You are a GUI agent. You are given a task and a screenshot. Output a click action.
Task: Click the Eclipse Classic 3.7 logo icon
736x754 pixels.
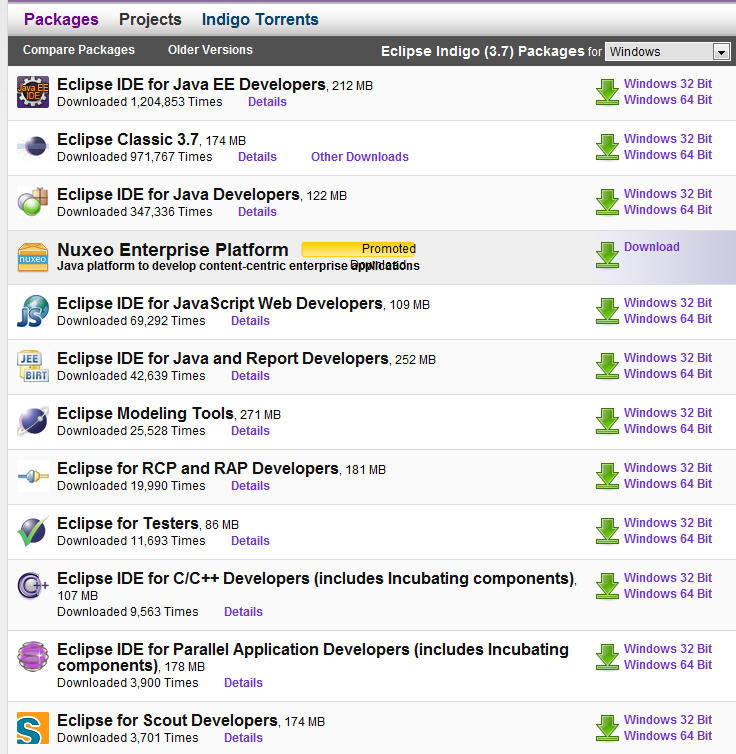(33, 147)
